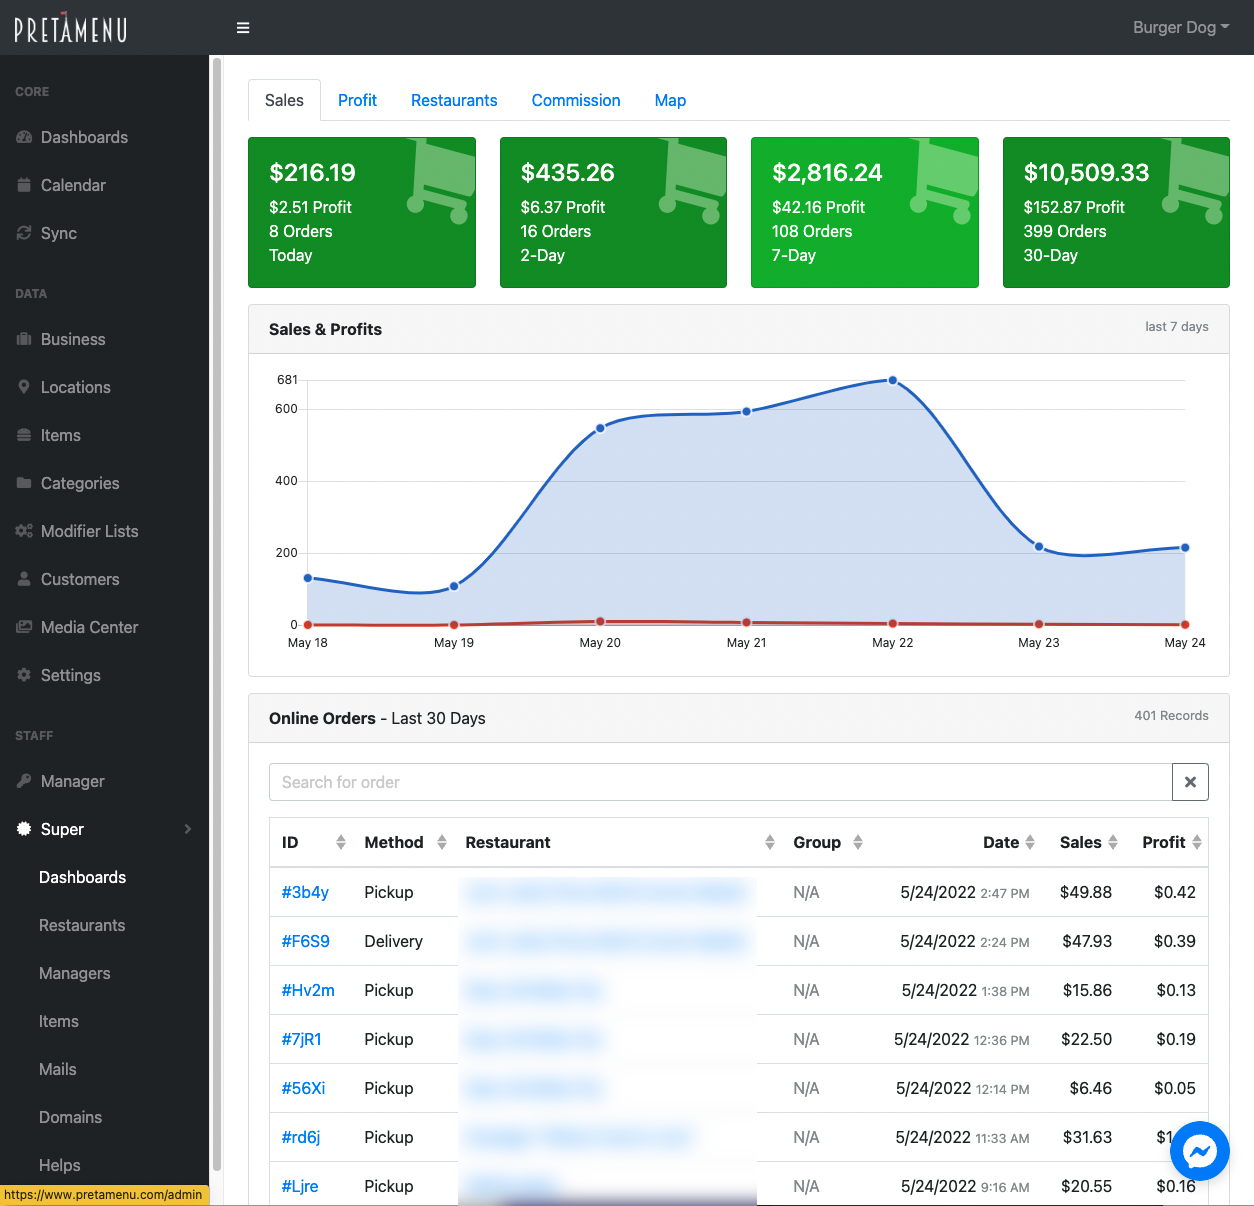1254x1206 pixels.
Task: Click the Super badge icon
Action: (x=24, y=829)
